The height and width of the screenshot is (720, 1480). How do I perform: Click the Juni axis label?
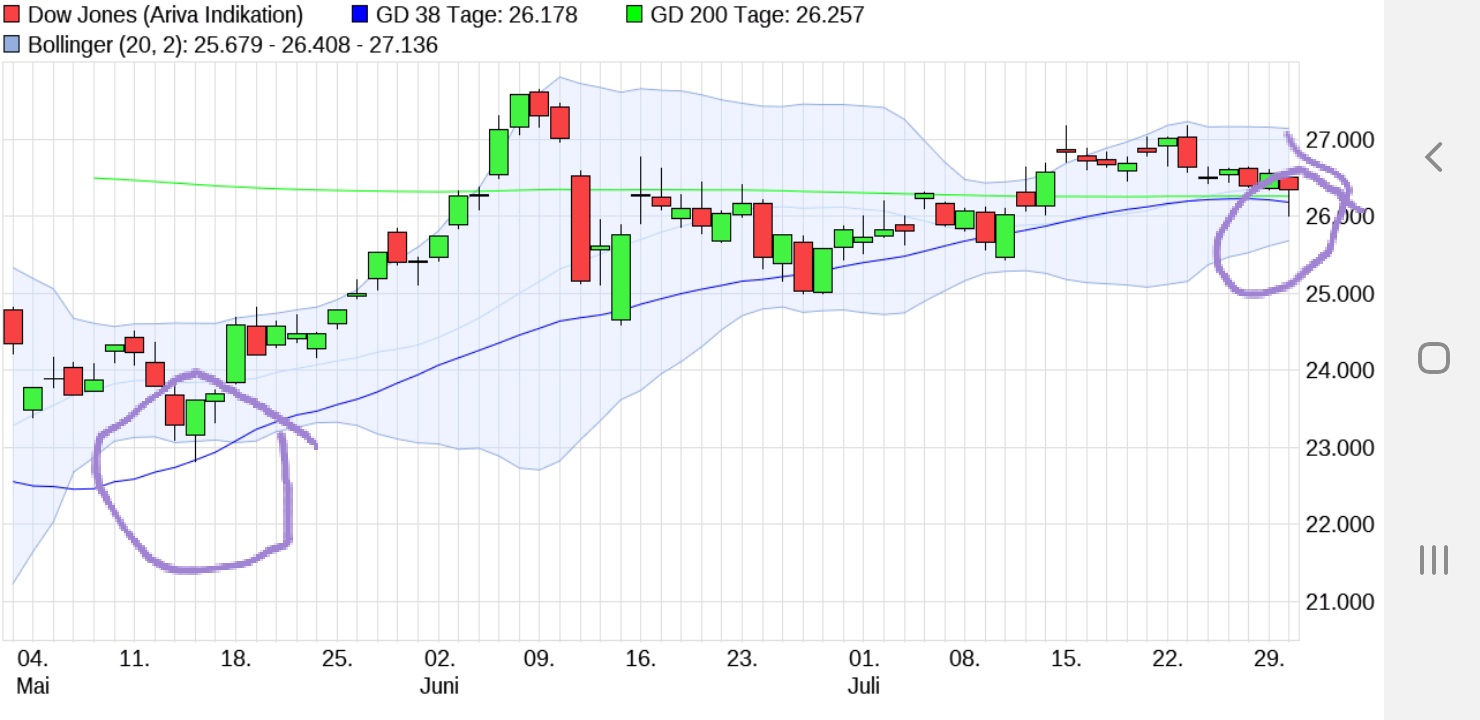tap(441, 686)
